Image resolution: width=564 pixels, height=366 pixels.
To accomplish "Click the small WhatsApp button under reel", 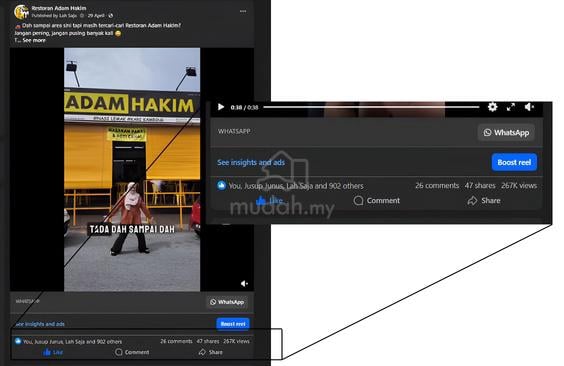I will click(x=227, y=302).
